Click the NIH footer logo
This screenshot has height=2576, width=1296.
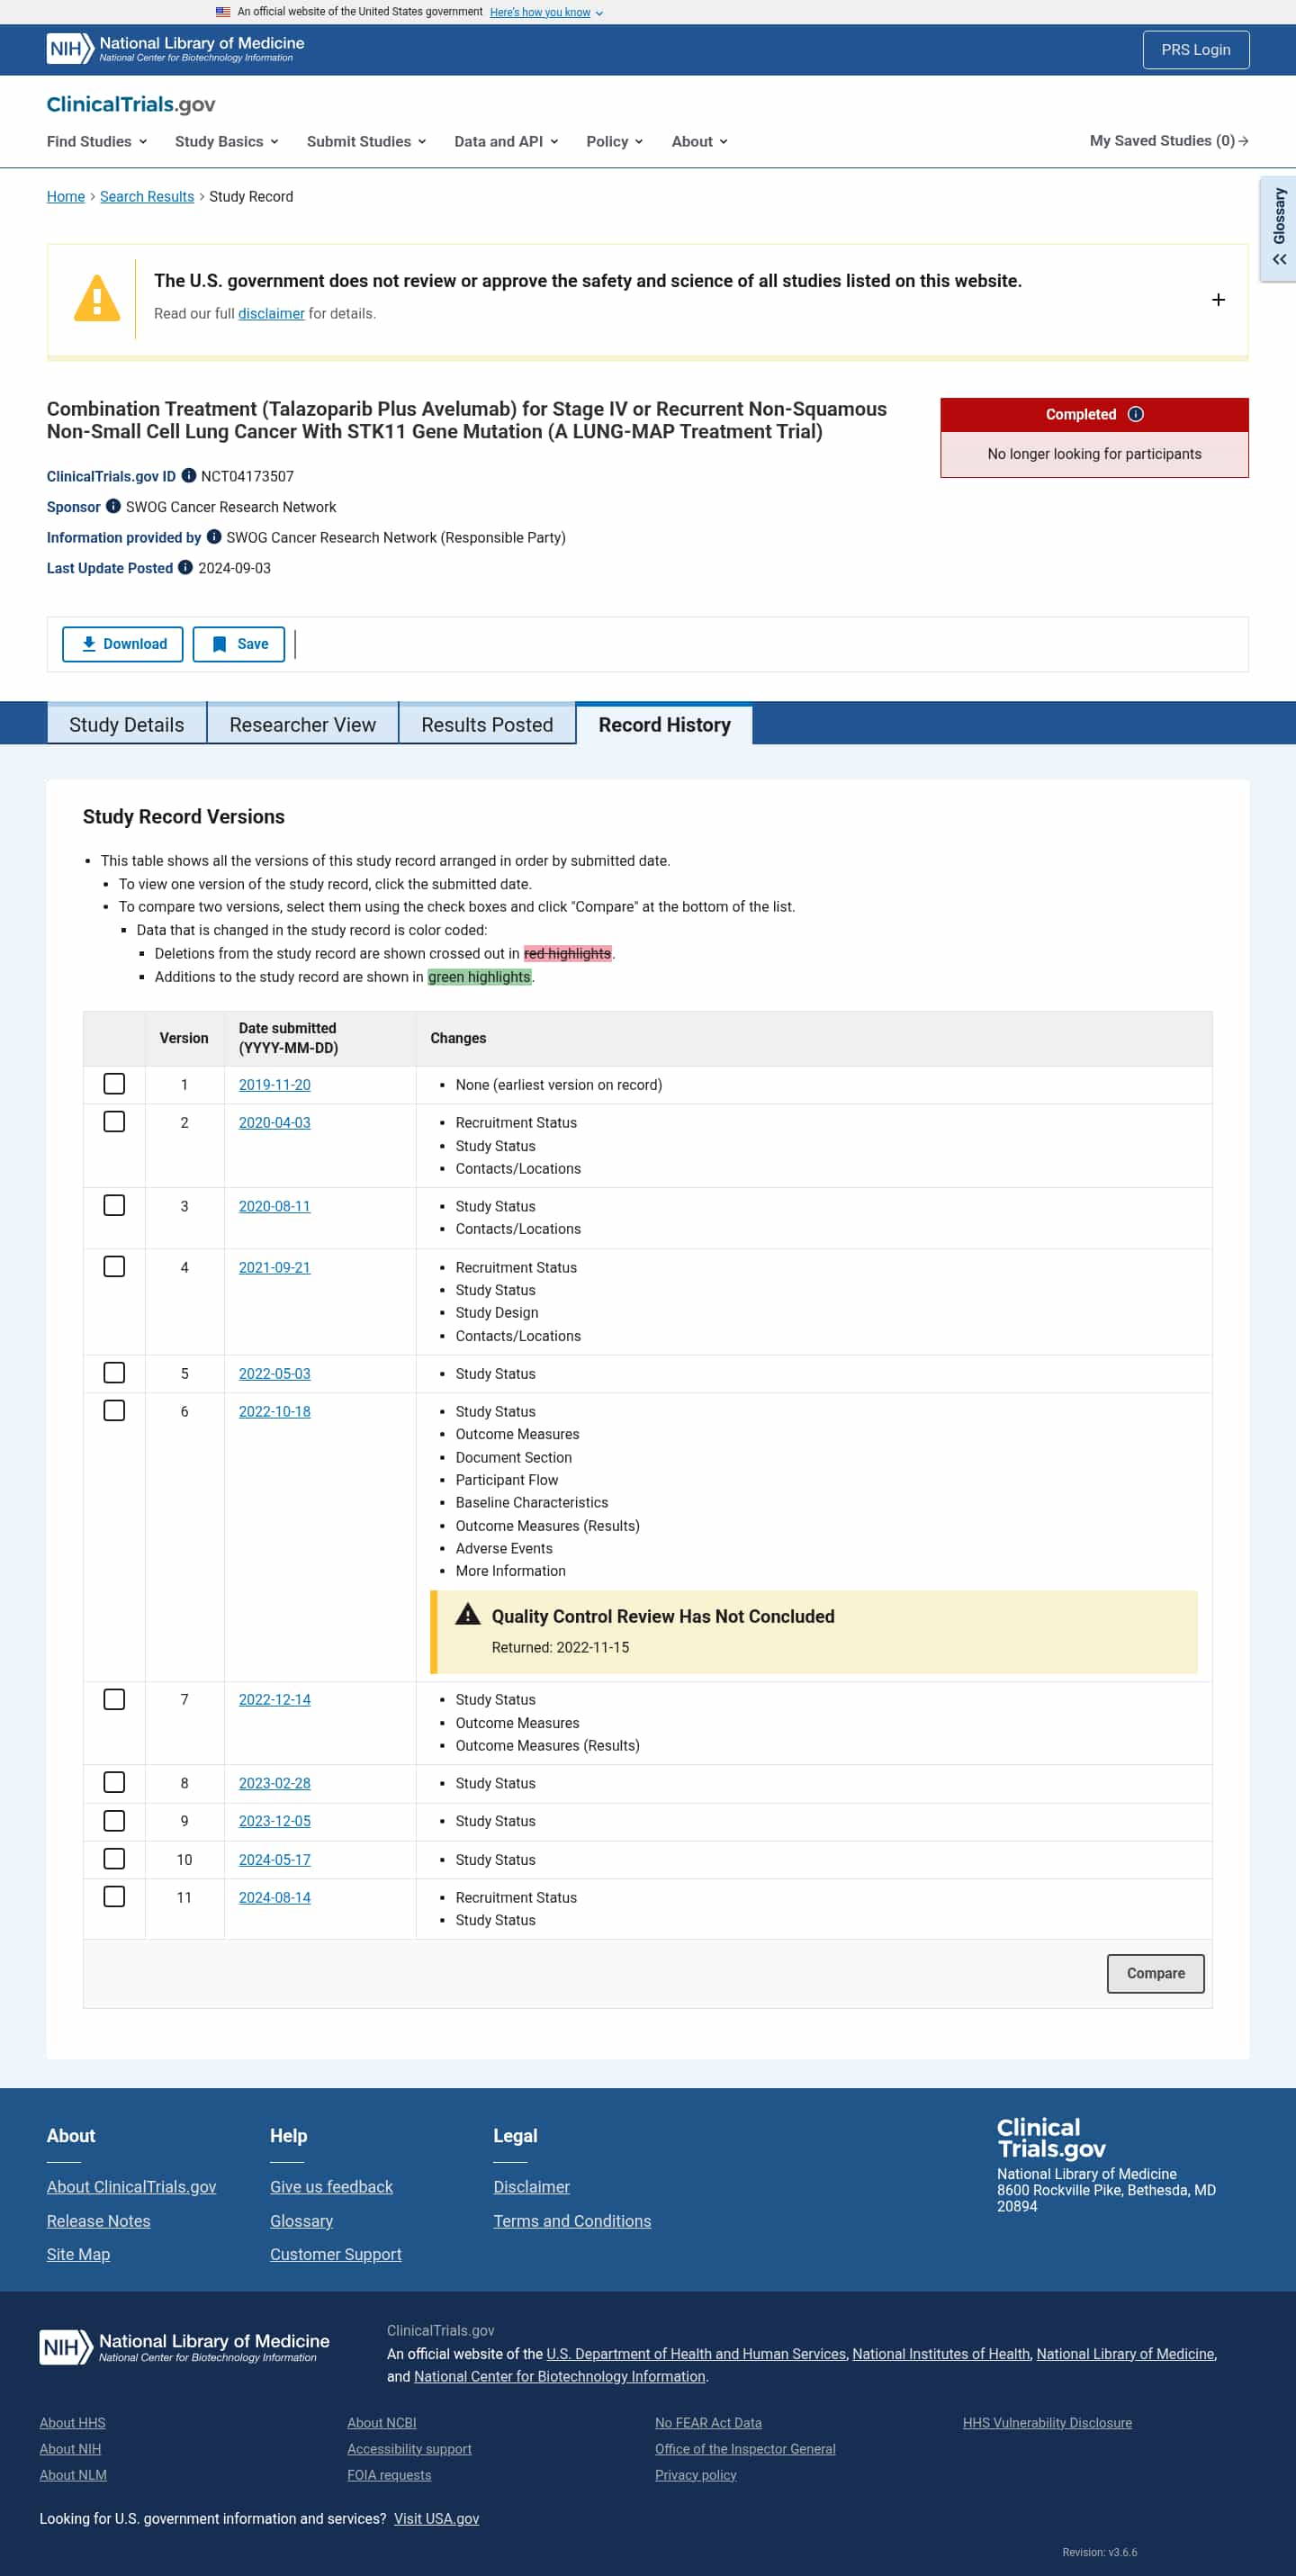click(x=184, y=2347)
